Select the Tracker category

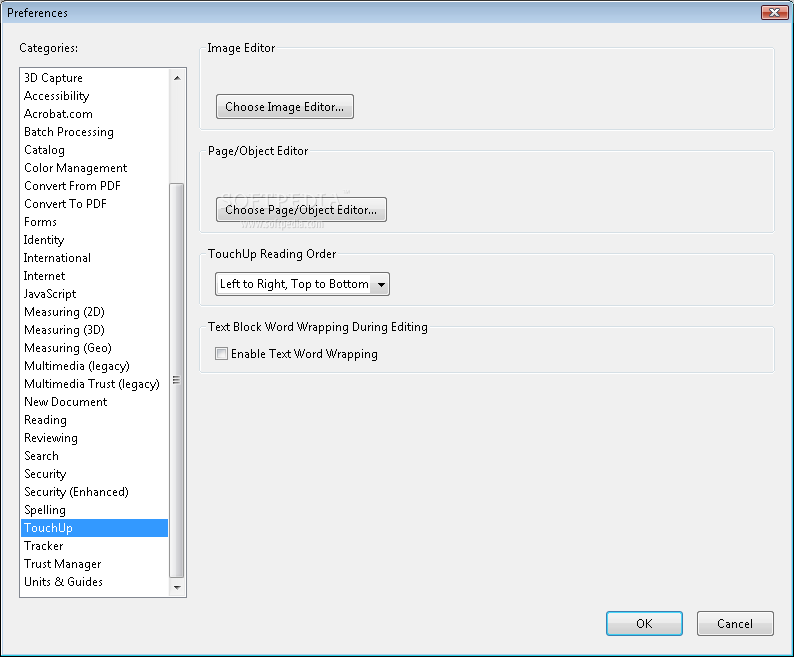tap(94, 546)
